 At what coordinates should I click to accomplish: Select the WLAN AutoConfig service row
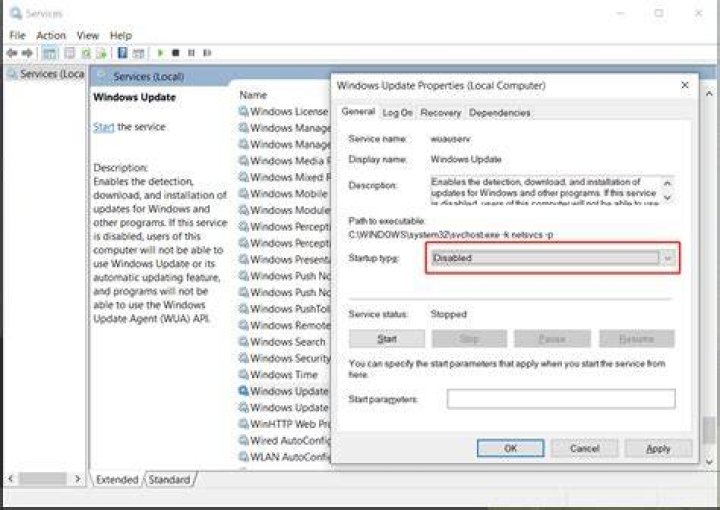(x=285, y=457)
